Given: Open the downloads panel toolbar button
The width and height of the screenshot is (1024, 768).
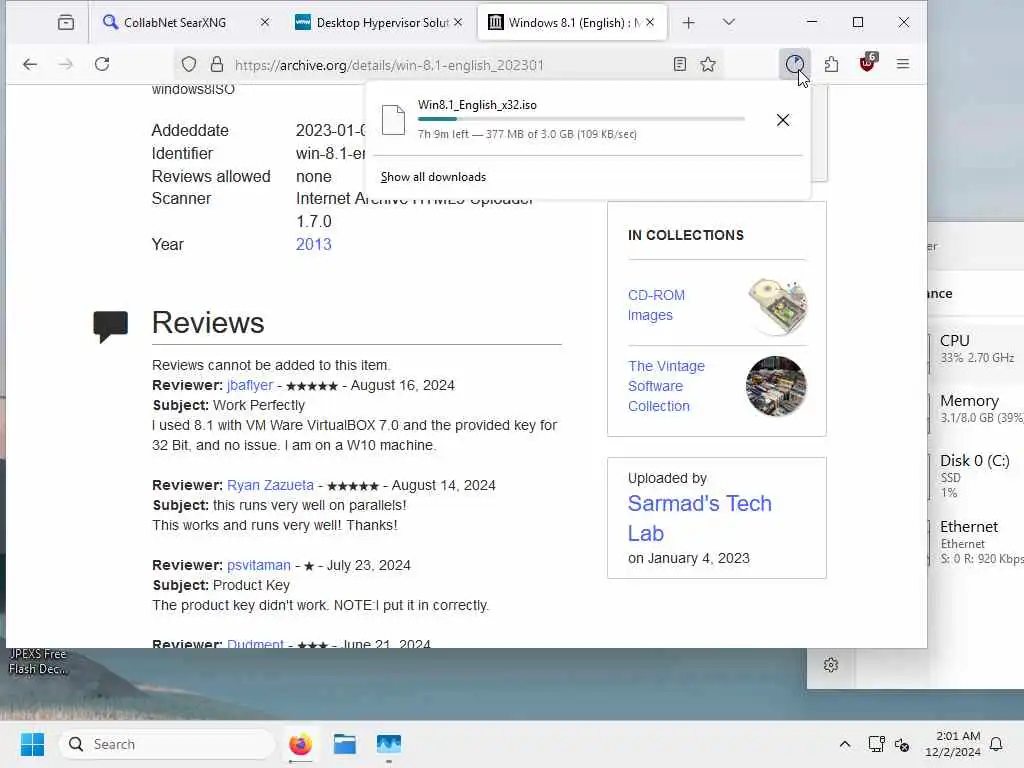Looking at the screenshot, I should 795,64.
